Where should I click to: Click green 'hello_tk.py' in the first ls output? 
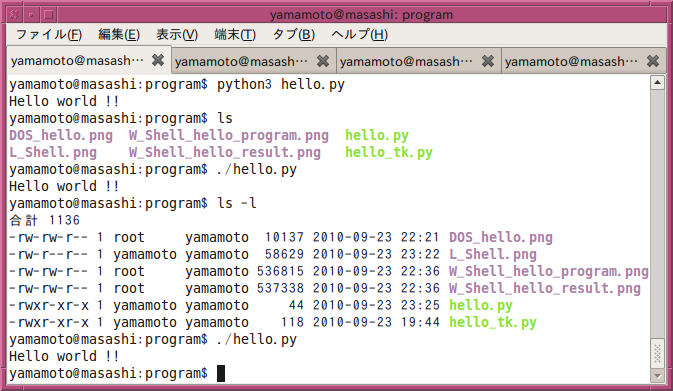coord(389,152)
